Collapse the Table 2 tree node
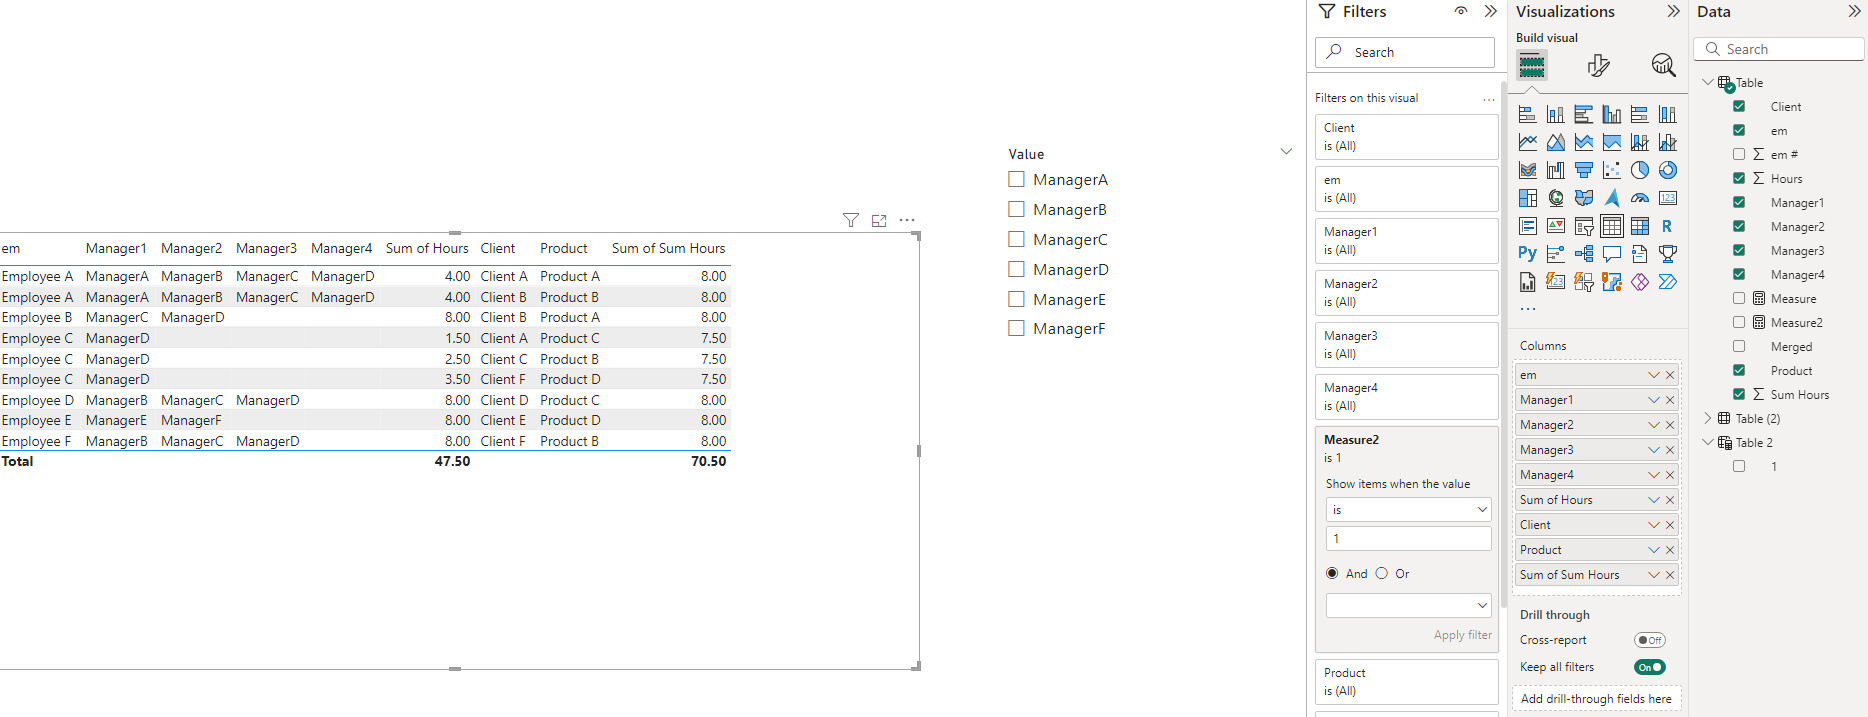 point(1708,442)
